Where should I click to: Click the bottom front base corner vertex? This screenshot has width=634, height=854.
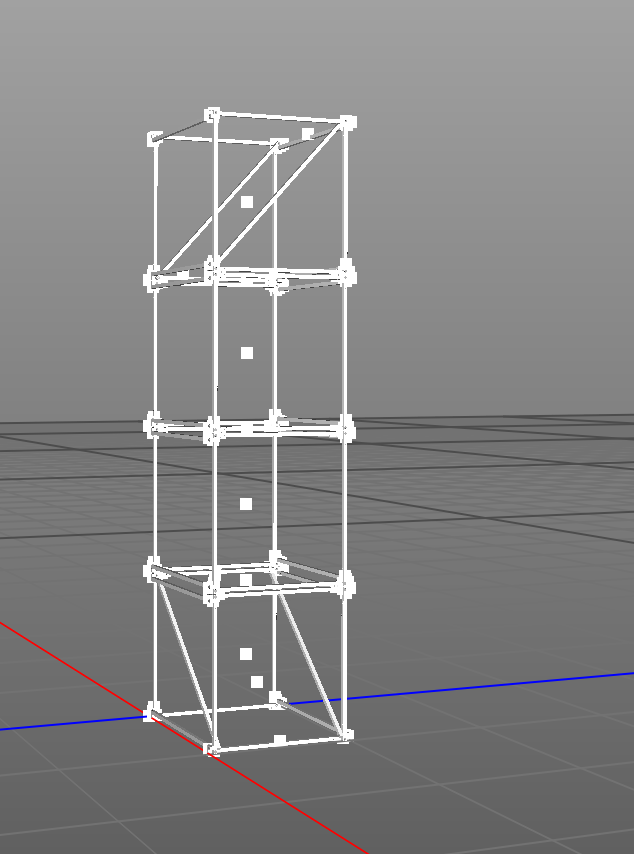(212, 748)
